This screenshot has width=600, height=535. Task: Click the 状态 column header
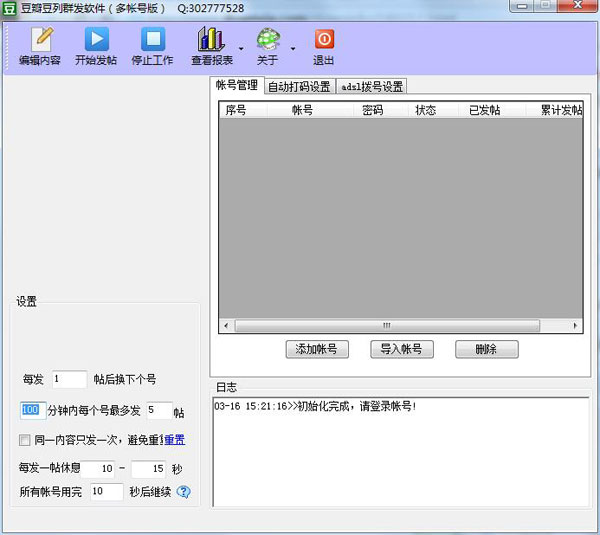coord(432,110)
